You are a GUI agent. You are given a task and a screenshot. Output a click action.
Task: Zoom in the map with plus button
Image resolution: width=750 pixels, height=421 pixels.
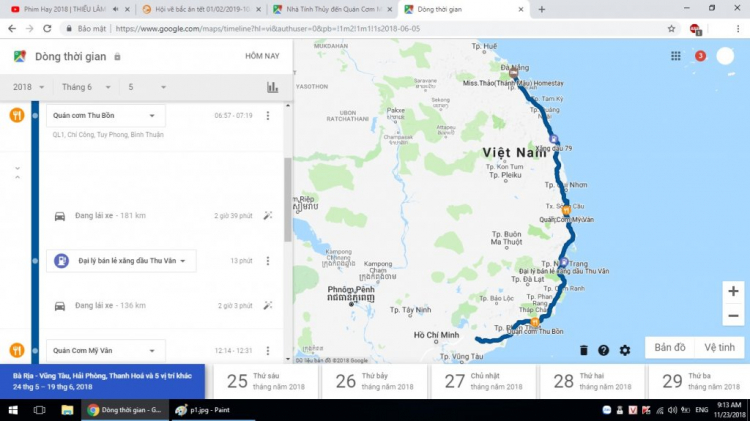pyautogui.click(x=733, y=291)
